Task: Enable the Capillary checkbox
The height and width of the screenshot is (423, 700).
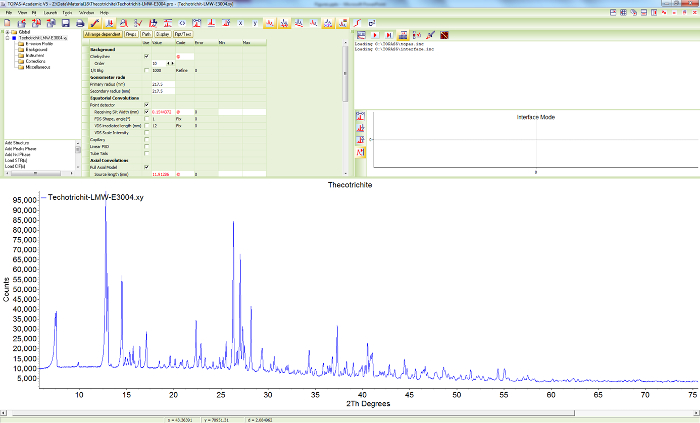Action: (x=146, y=140)
